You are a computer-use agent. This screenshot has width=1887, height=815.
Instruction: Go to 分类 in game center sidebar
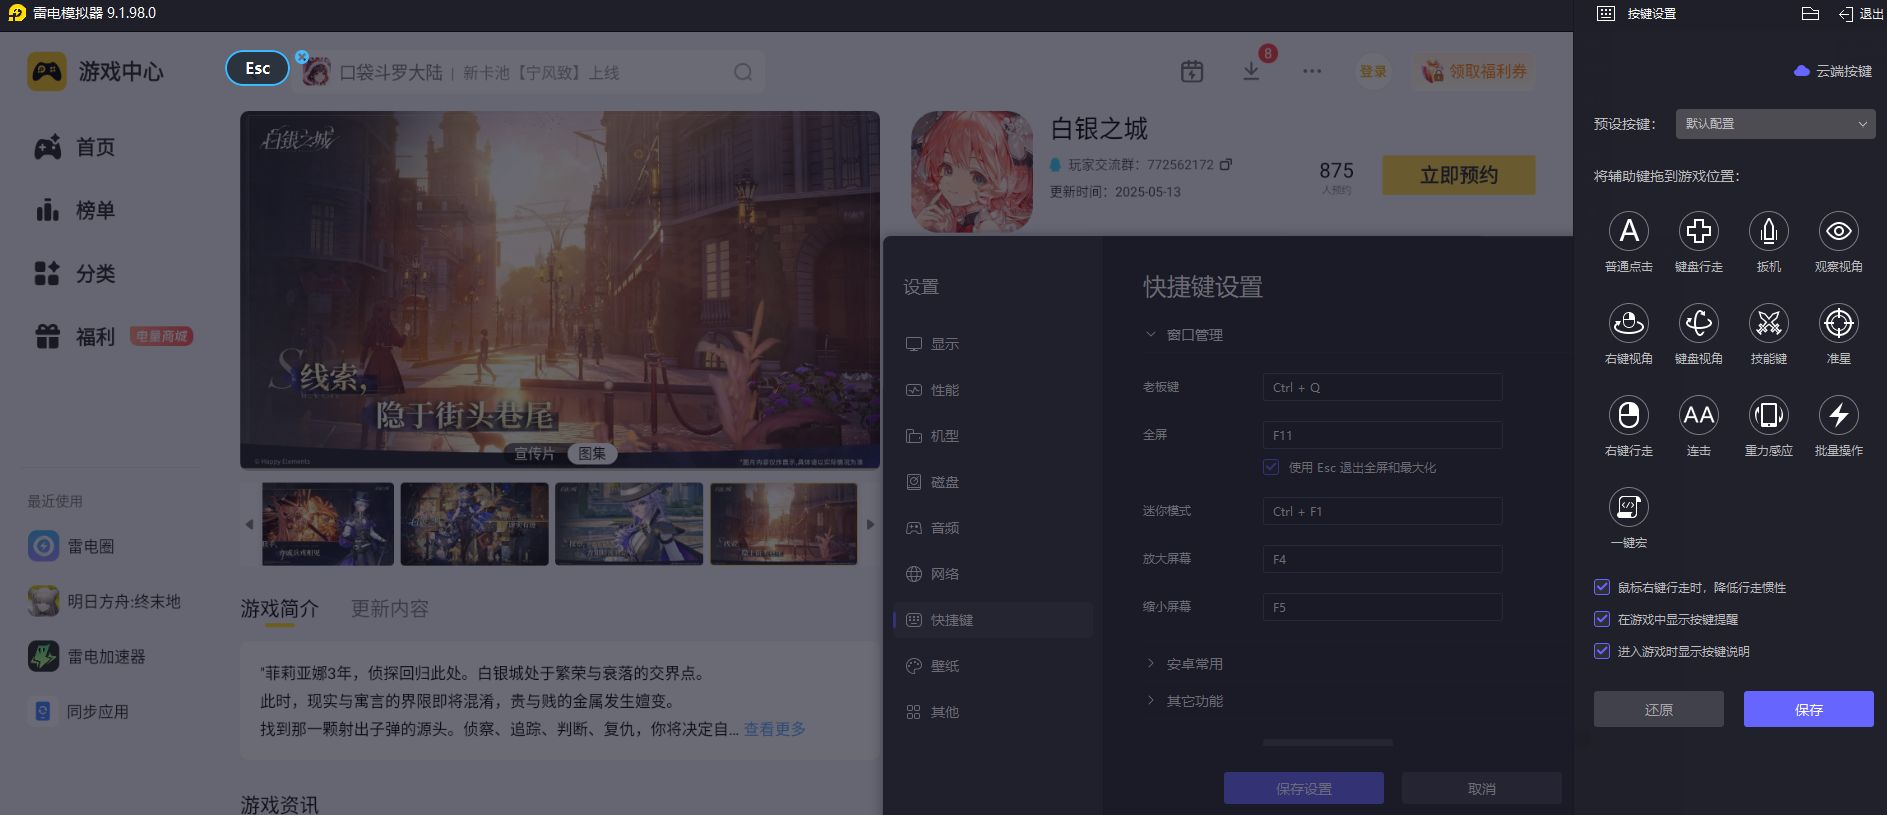pyautogui.click(x=75, y=273)
